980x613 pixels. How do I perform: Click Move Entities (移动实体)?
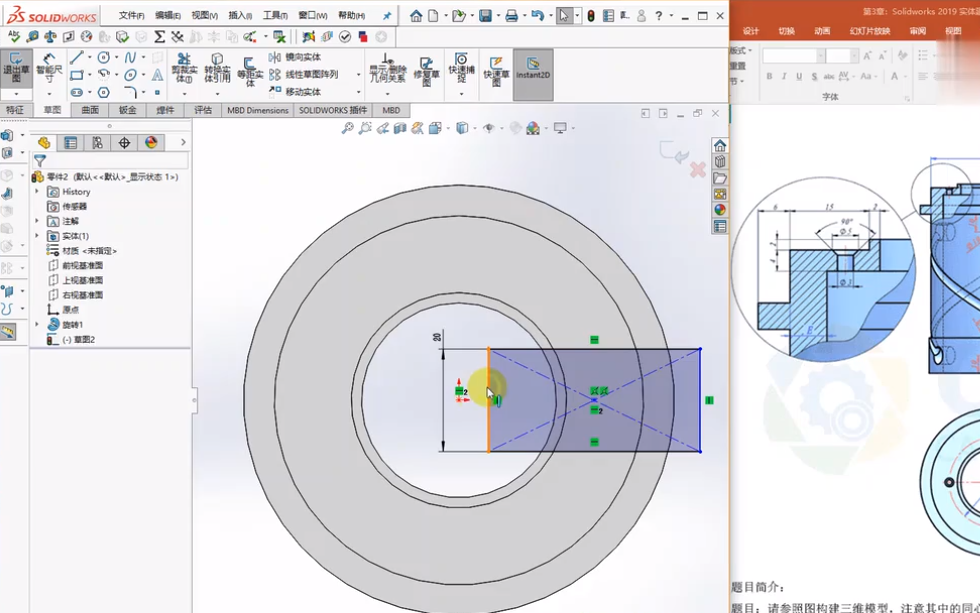(x=295, y=92)
